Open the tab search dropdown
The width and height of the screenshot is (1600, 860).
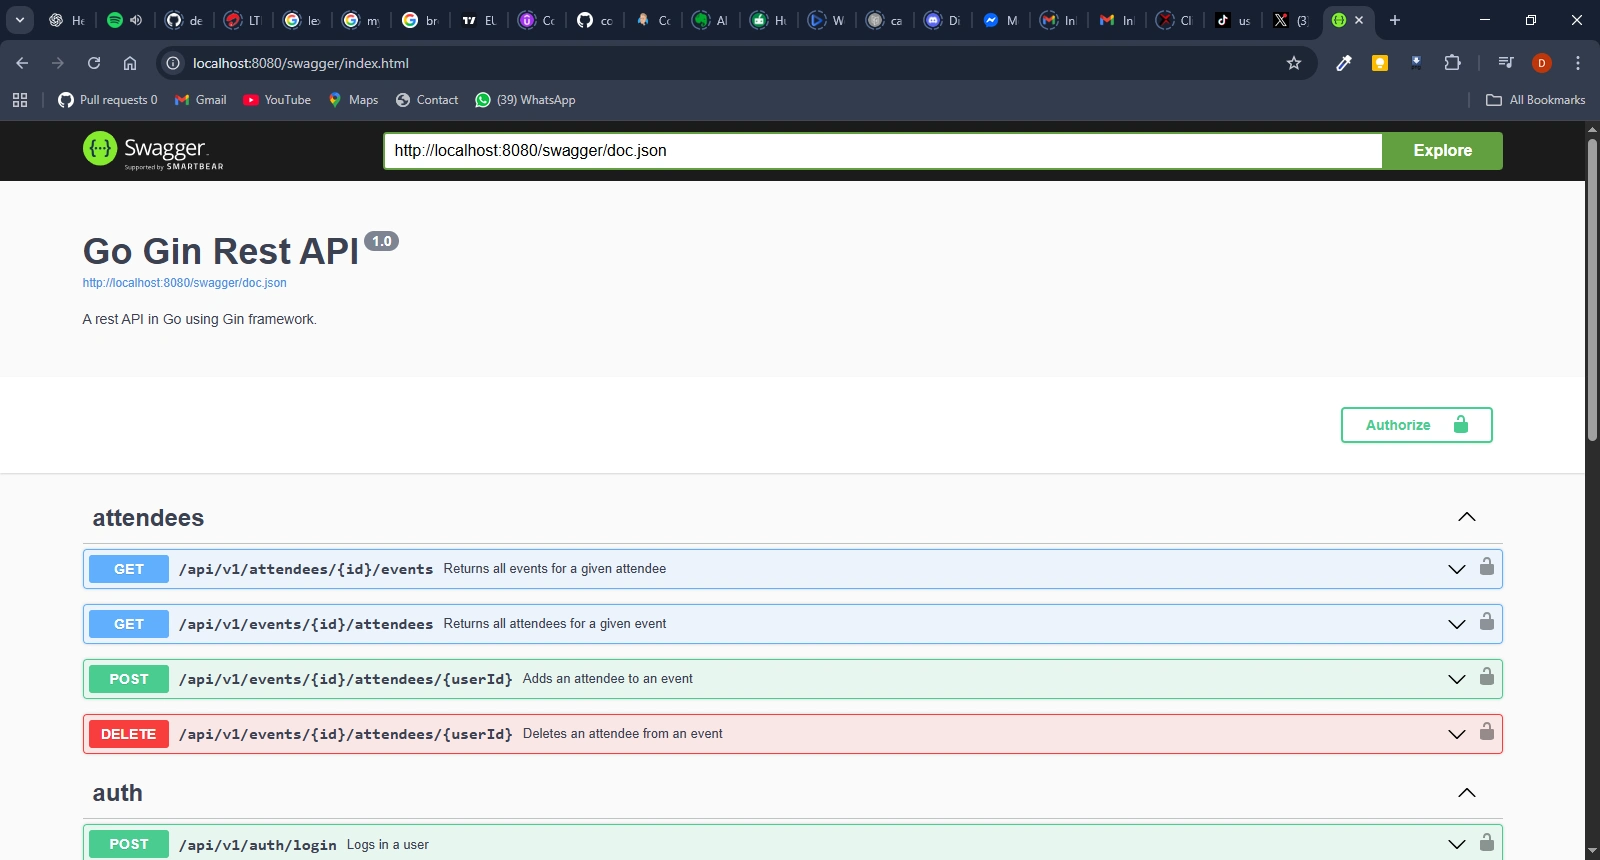20,20
